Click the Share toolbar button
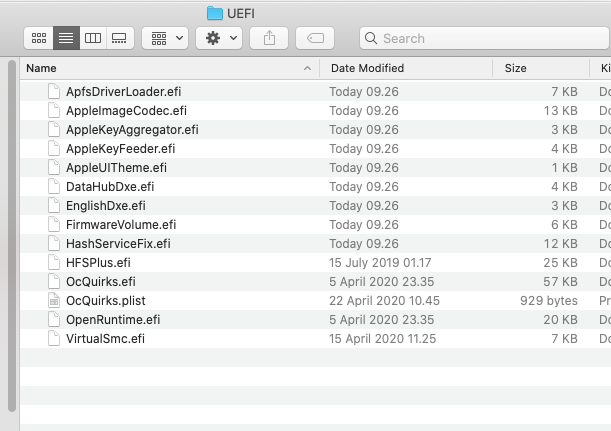The width and height of the screenshot is (611, 431). 269,38
